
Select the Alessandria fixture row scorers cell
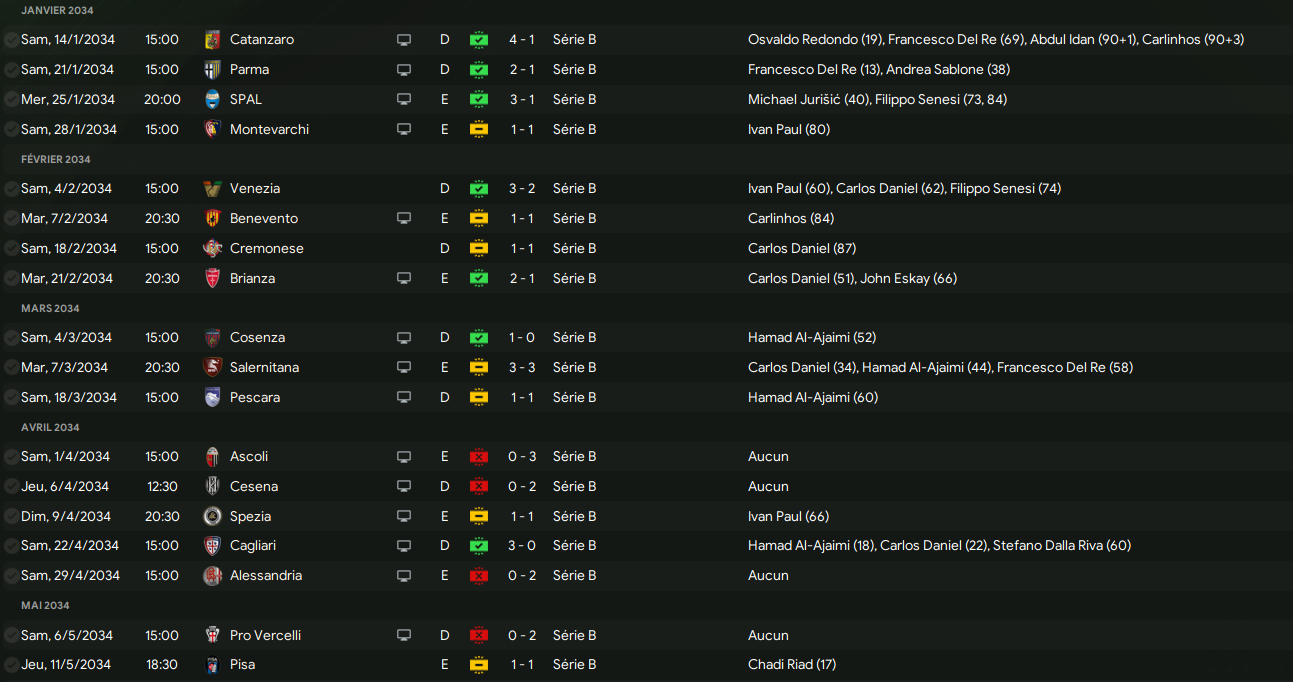(768, 576)
